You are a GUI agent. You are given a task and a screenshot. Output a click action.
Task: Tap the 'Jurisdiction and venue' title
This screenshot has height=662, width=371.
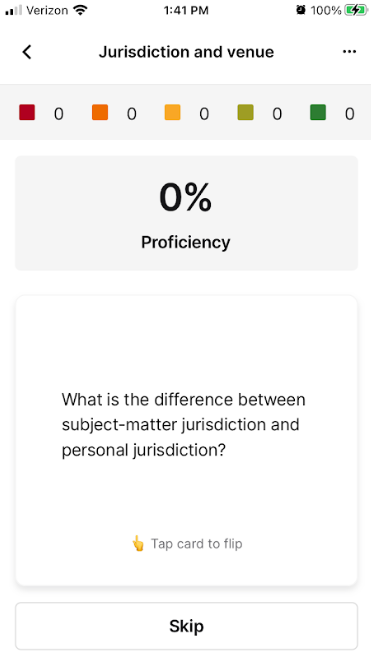point(187,52)
